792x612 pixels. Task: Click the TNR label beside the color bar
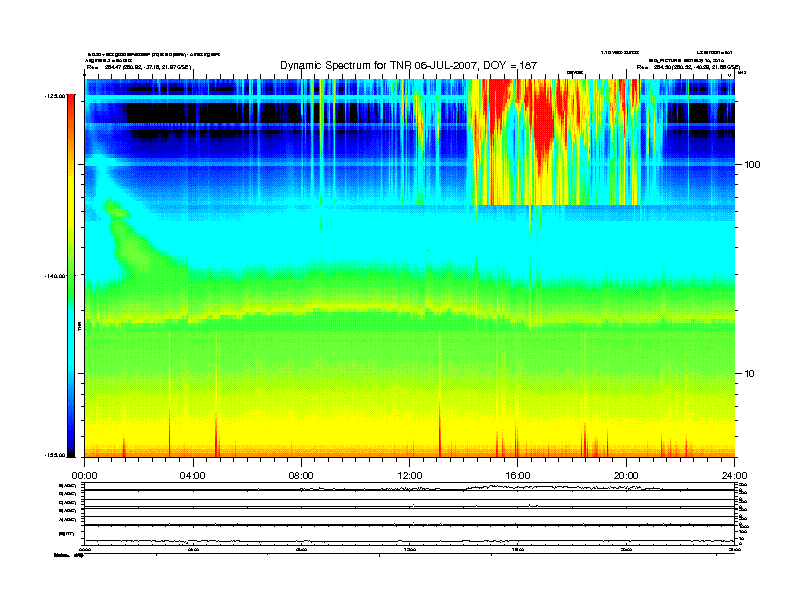79,326
